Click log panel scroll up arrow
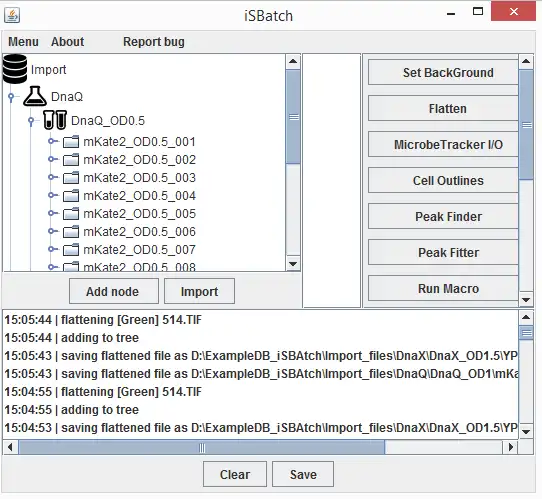Image resolution: width=542 pixels, height=499 pixels. pos(526,317)
